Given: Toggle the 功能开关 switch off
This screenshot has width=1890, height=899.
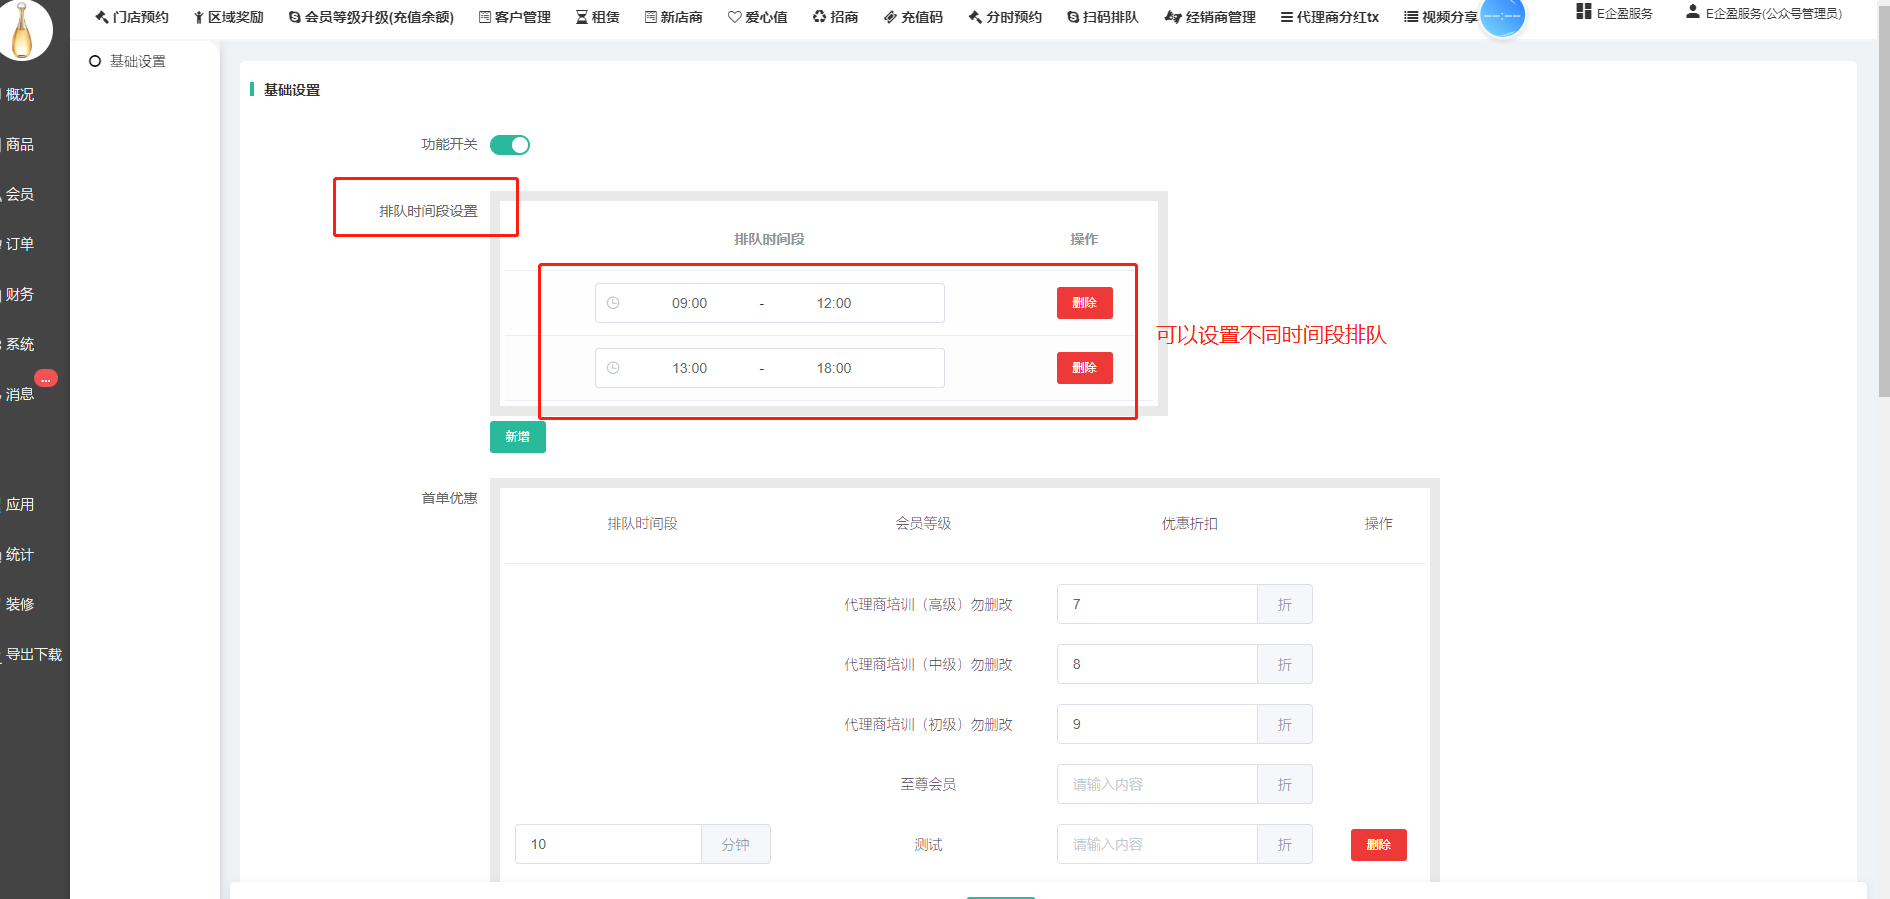Looking at the screenshot, I should 510,145.
